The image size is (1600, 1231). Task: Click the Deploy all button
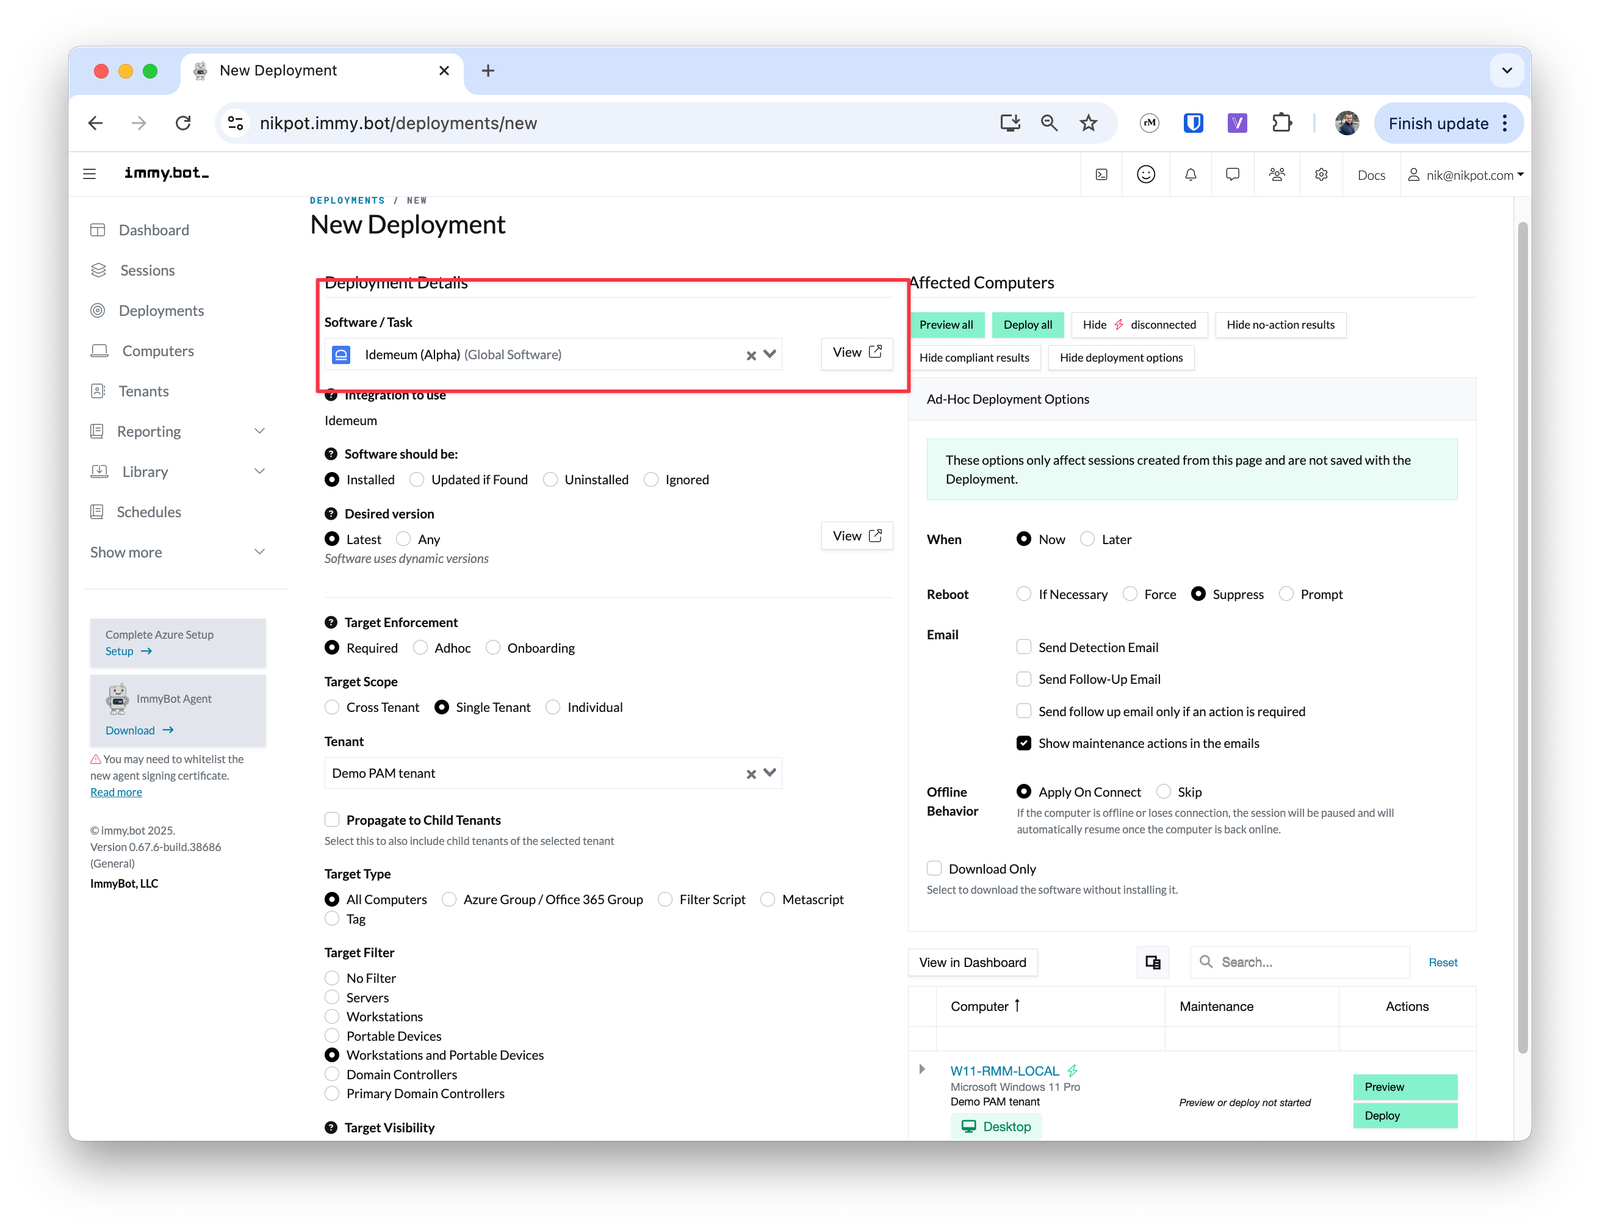[1028, 325]
